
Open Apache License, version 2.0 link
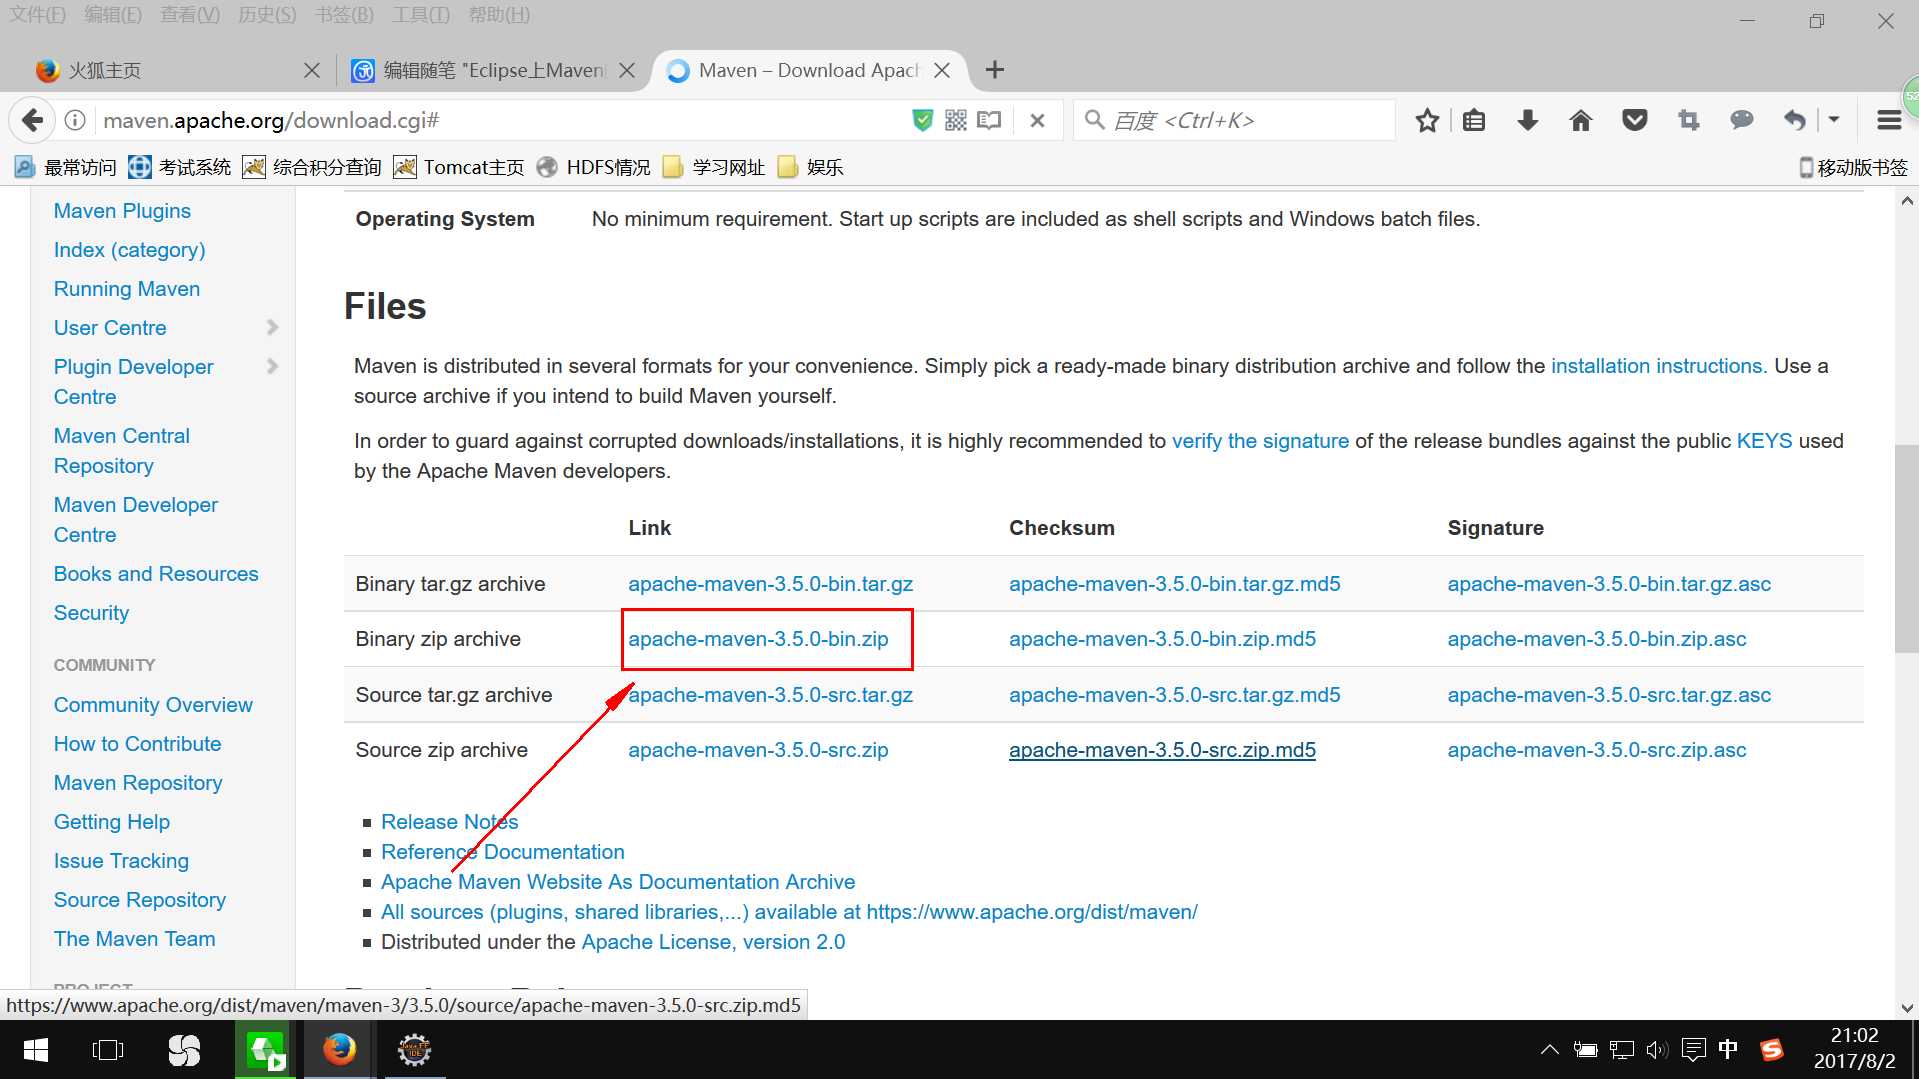pos(713,942)
